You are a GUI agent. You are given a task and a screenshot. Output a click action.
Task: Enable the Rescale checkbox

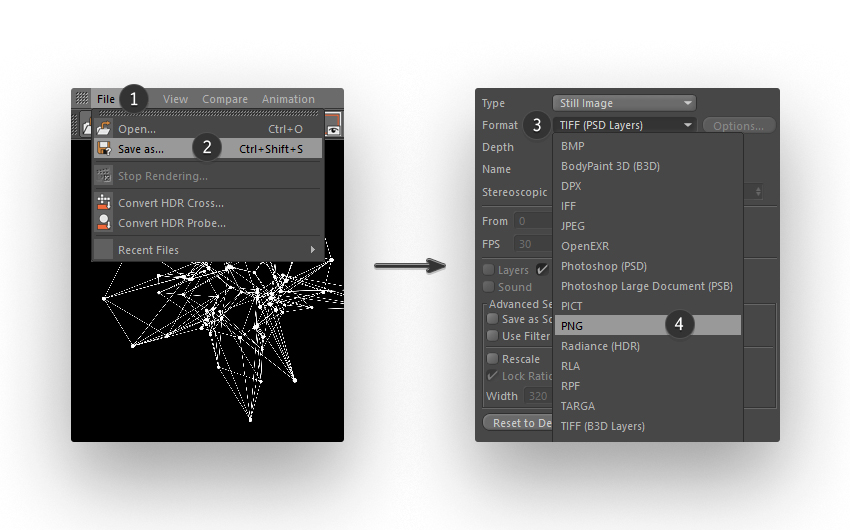click(x=493, y=358)
